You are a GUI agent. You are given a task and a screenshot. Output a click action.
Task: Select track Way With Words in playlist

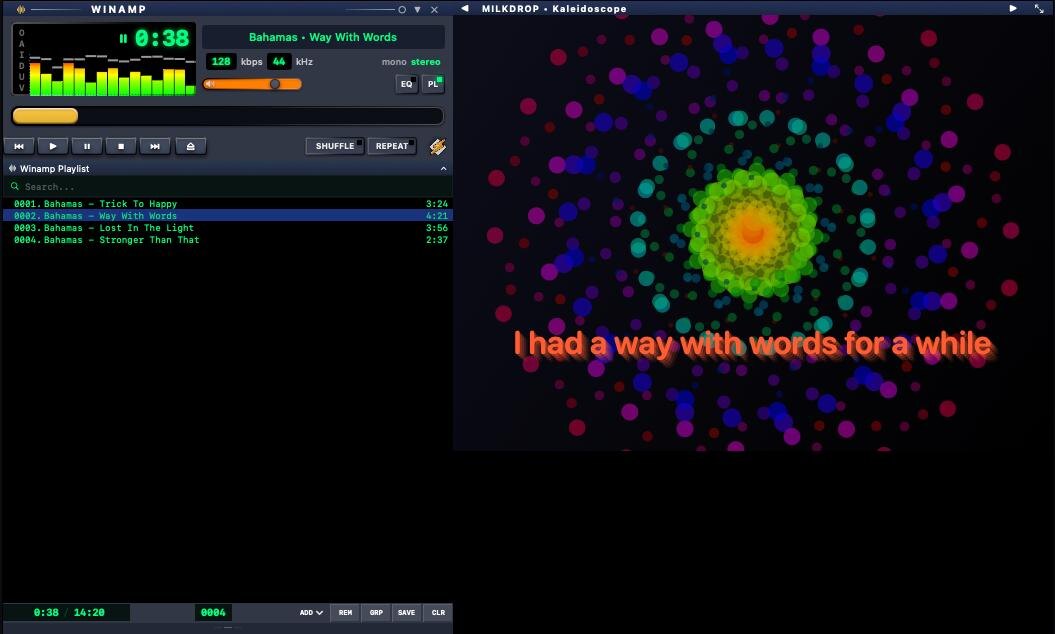227,215
